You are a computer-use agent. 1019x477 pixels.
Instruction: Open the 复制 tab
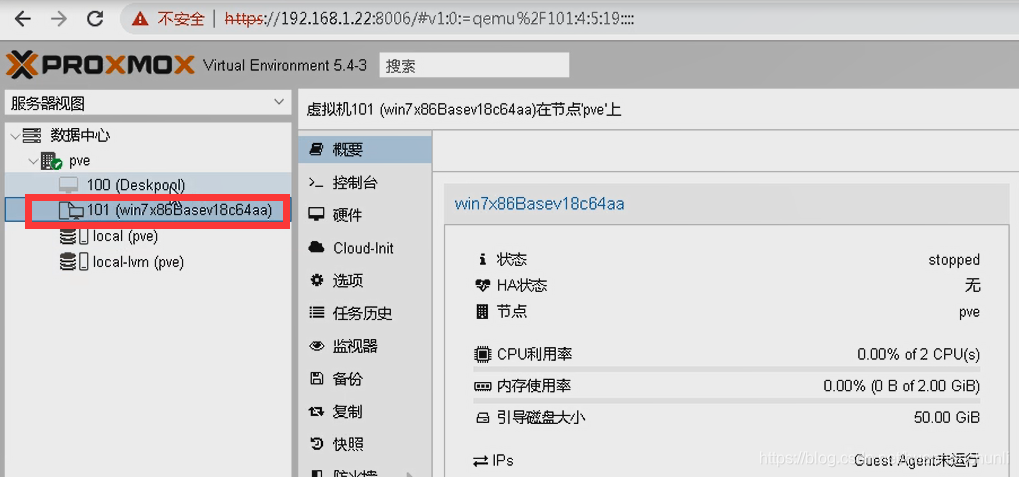[365, 411]
